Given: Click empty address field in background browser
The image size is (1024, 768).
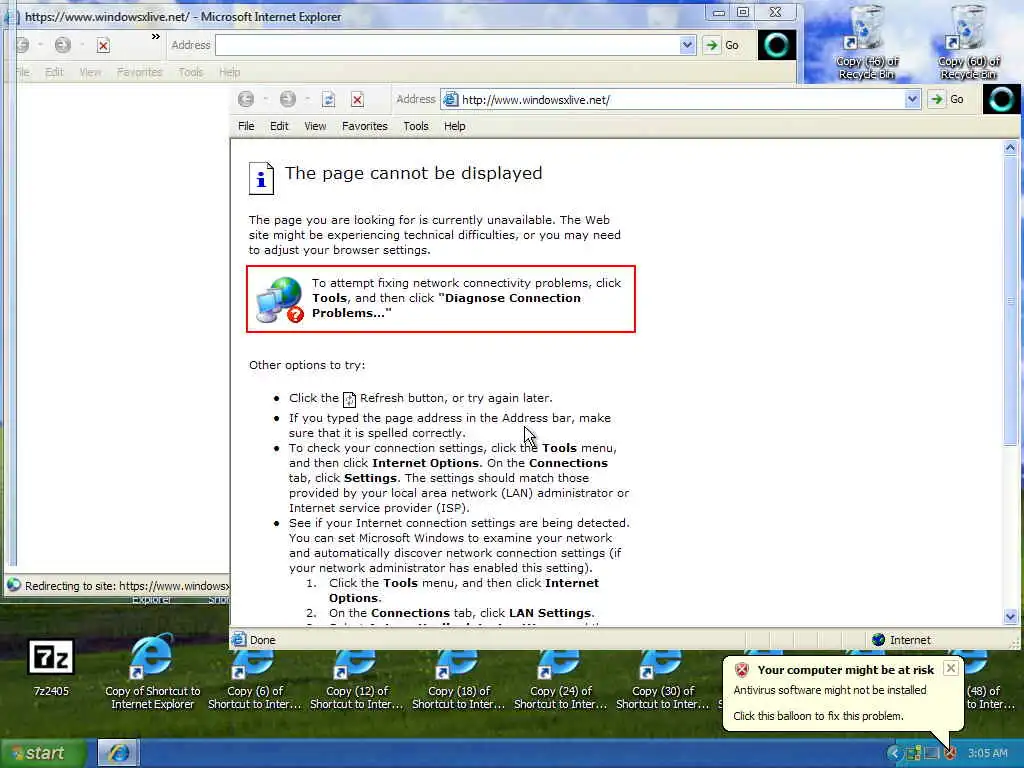Looking at the screenshot, I should [x=447, y=45].
